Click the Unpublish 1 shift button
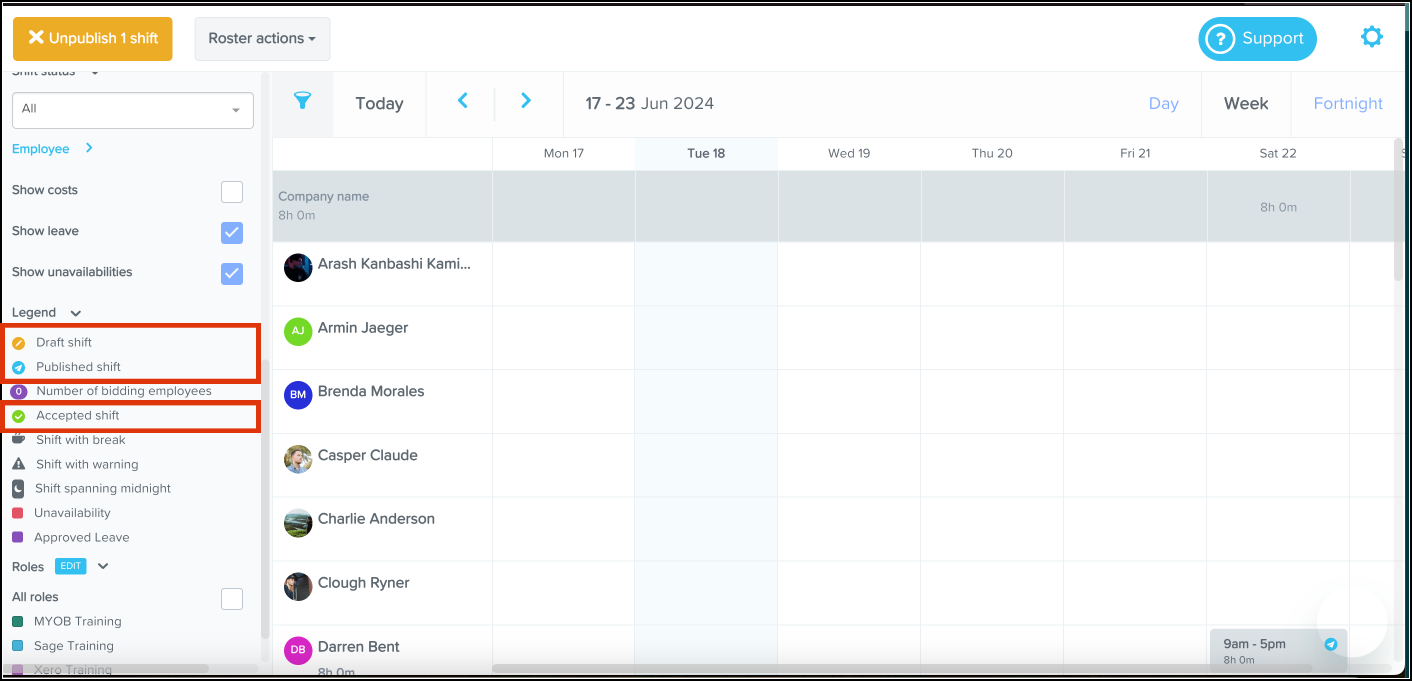The height and width of the screenshot is (681, 1412). (93, 39)
